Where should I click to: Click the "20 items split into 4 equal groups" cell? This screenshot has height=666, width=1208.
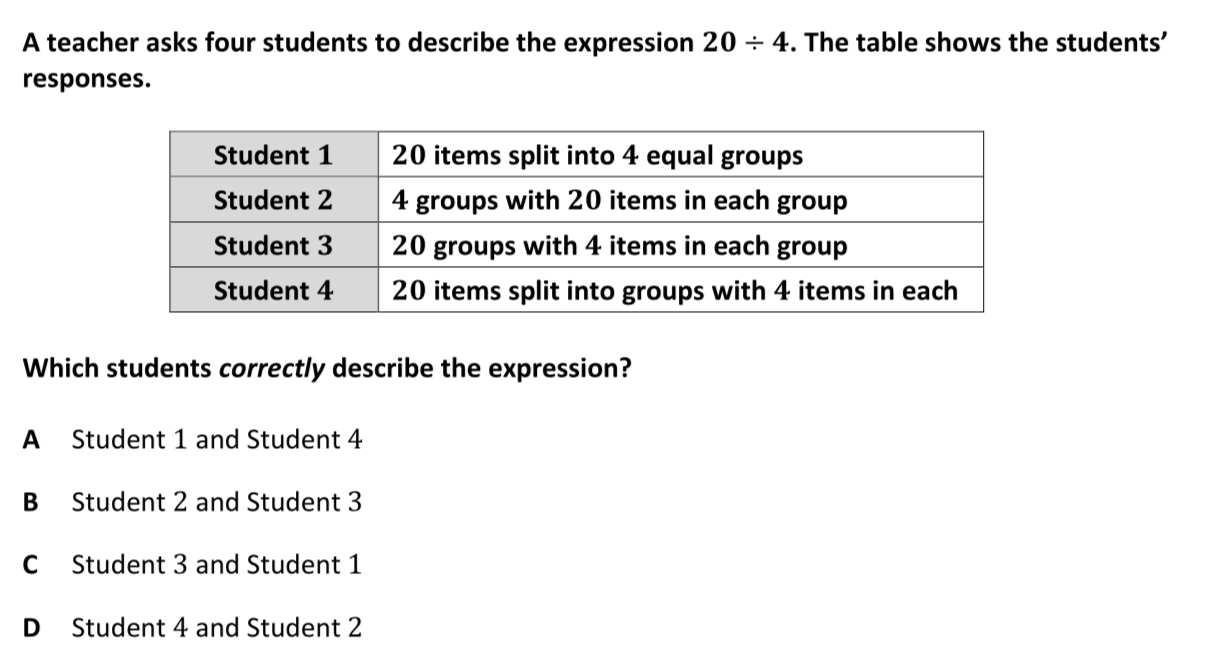coord(597,155)
